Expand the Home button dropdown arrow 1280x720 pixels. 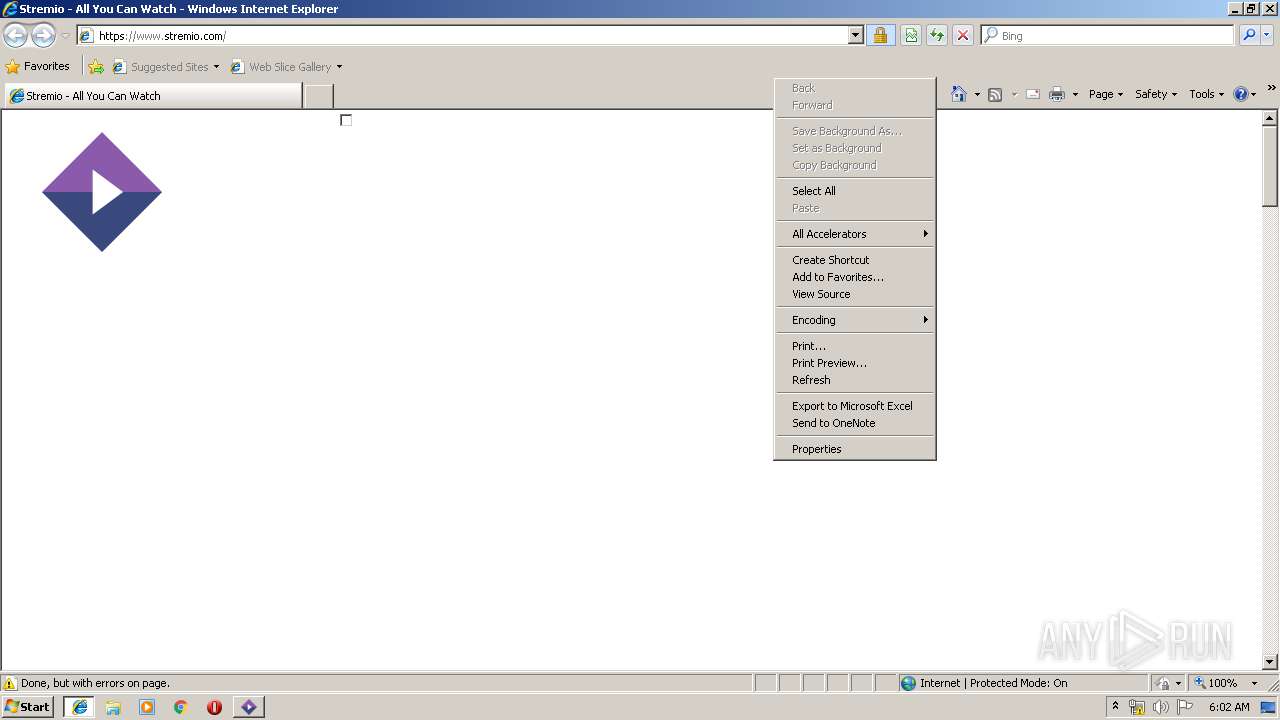[x=977, y=95]
